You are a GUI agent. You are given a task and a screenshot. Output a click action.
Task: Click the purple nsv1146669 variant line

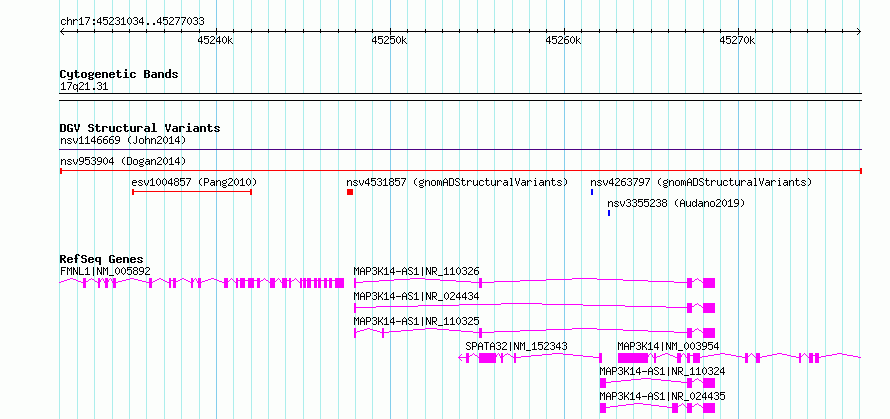461,150
